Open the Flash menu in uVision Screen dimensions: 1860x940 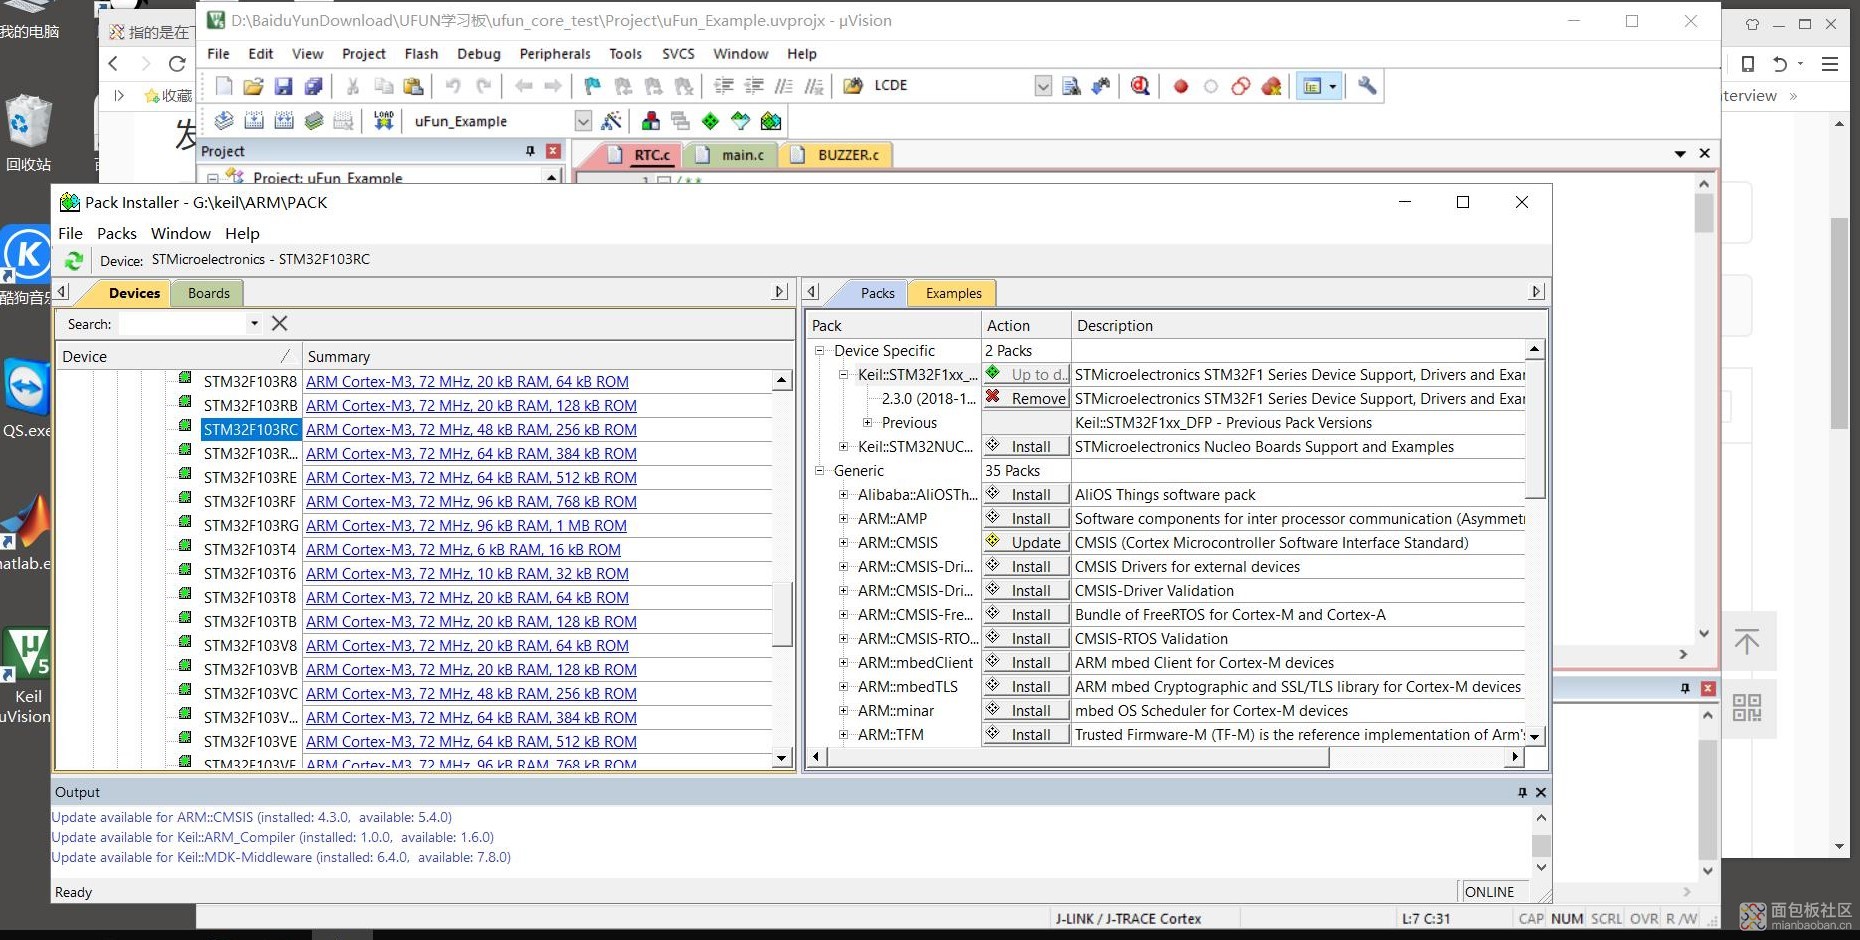click(421, 54)
